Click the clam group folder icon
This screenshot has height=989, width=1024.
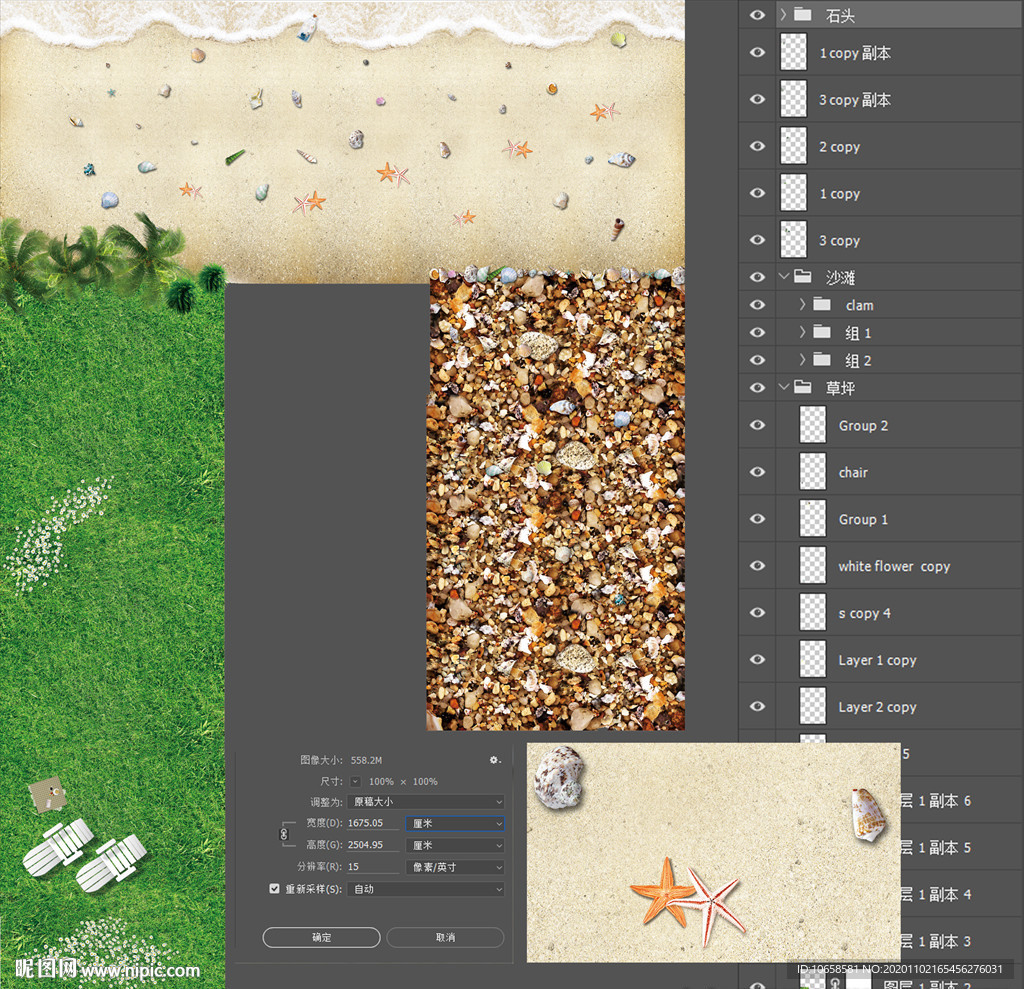(x=822, y=305)
